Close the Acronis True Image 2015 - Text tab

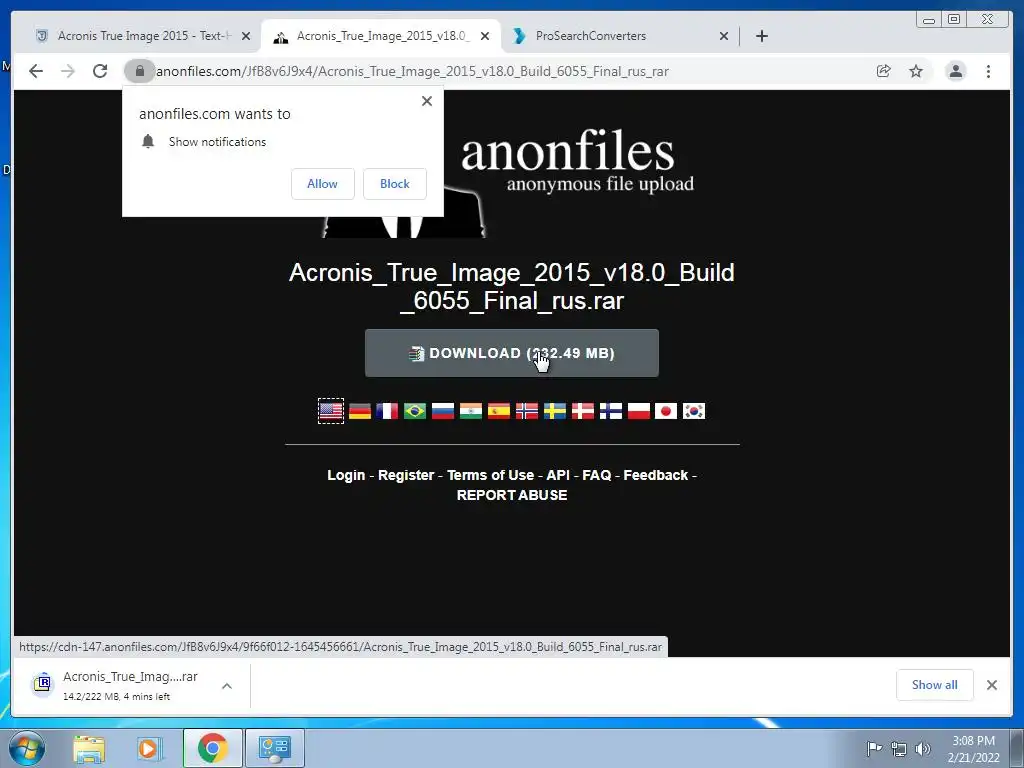[x=246, y=36]
